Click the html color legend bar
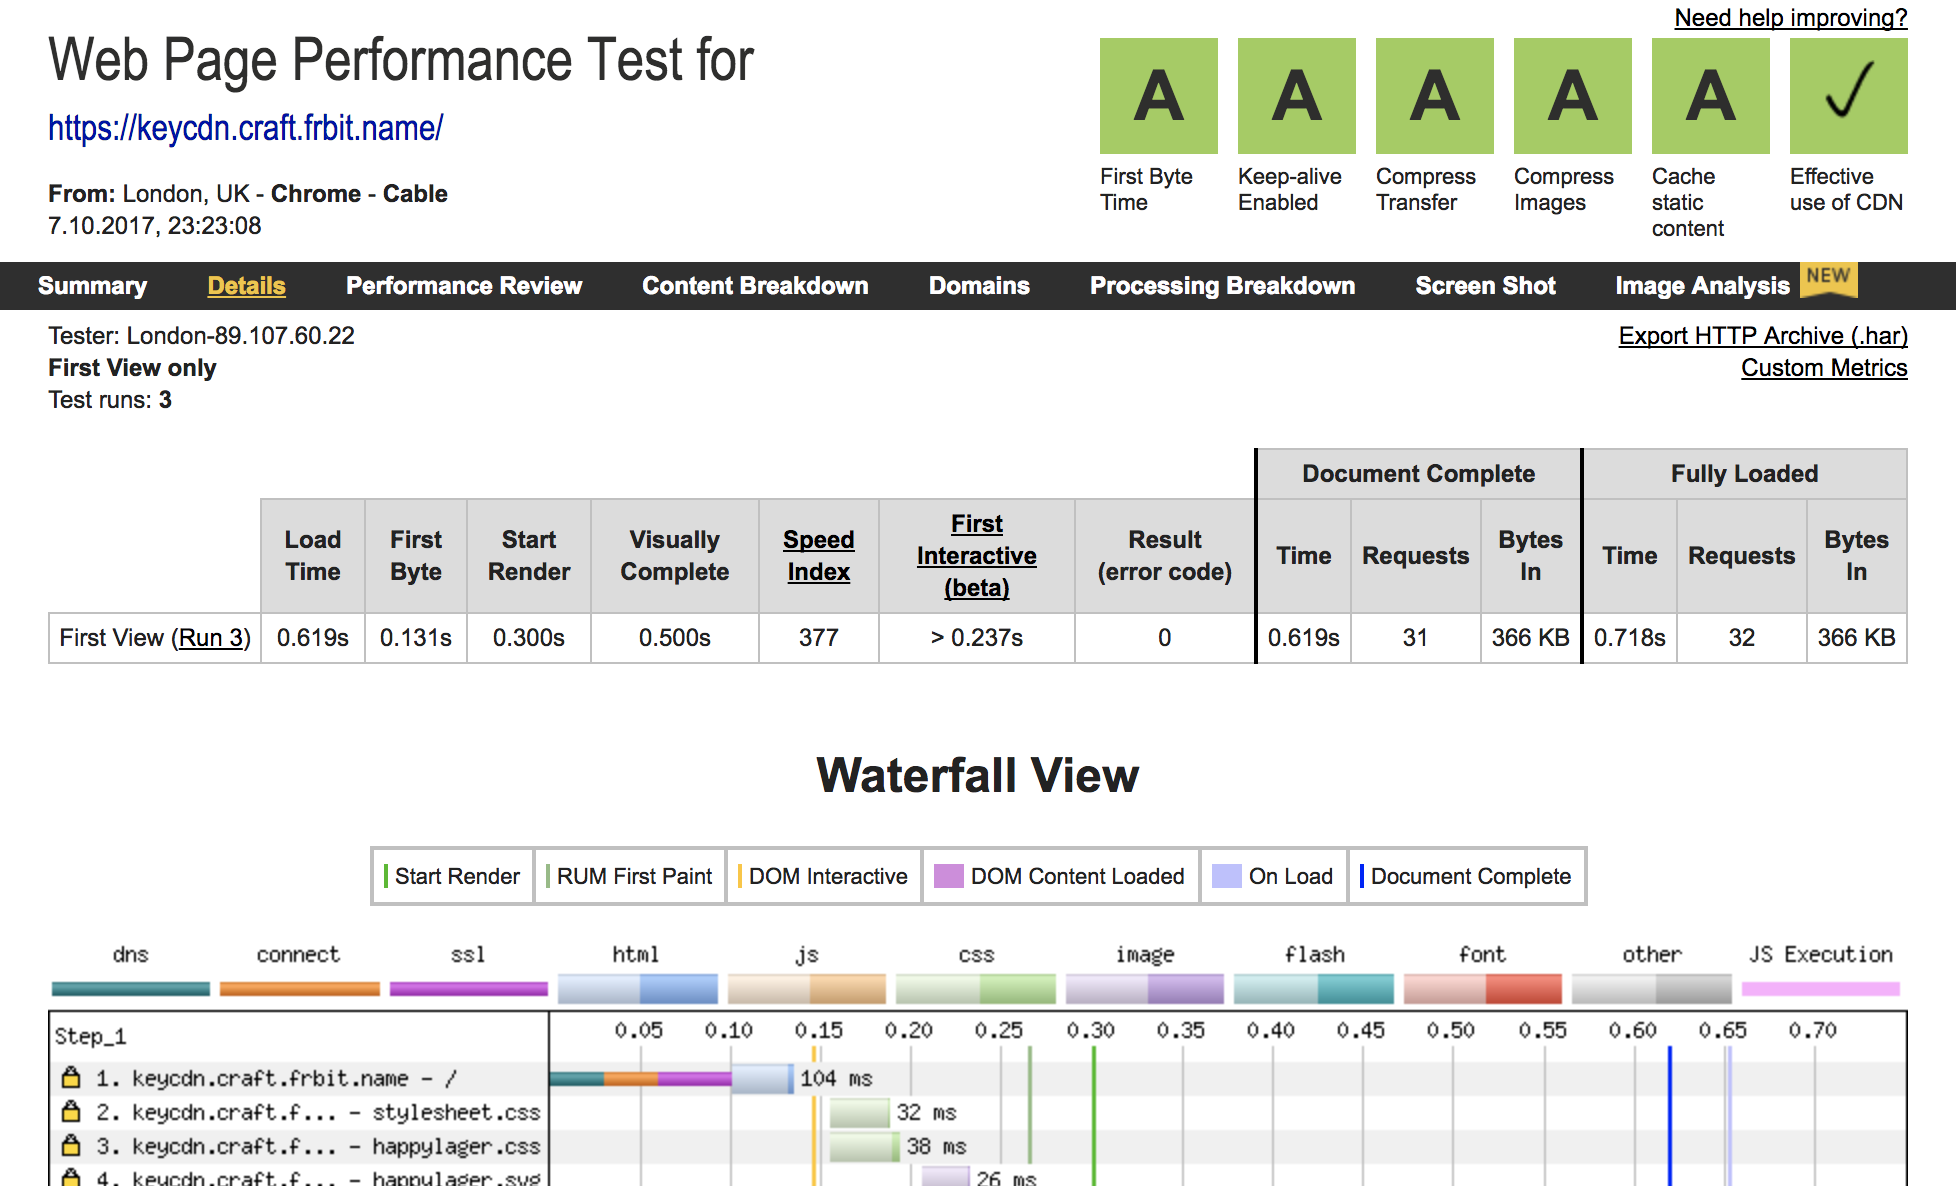This screenshot has height=1186, width=1956. 638,989
